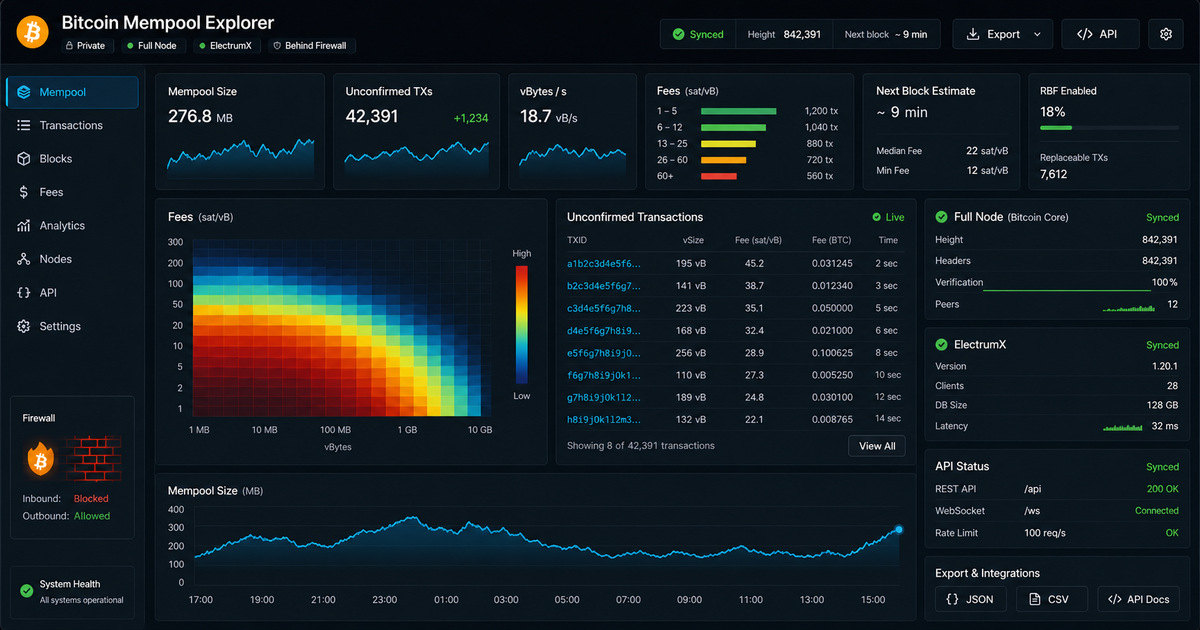Open the API Docs button
Image resolution: width=1200 pixels, height=630 pixels.
click(1138, 599)
